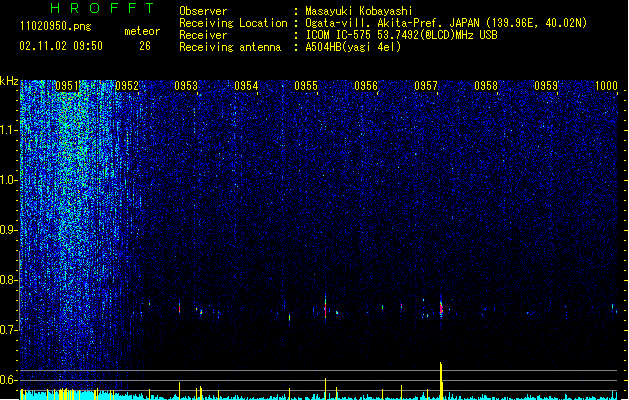The width and height of the screenshot is (629, 400).
Task: Click the A504HB(yagi 4el) antenna text
Action: click(353, 47)
